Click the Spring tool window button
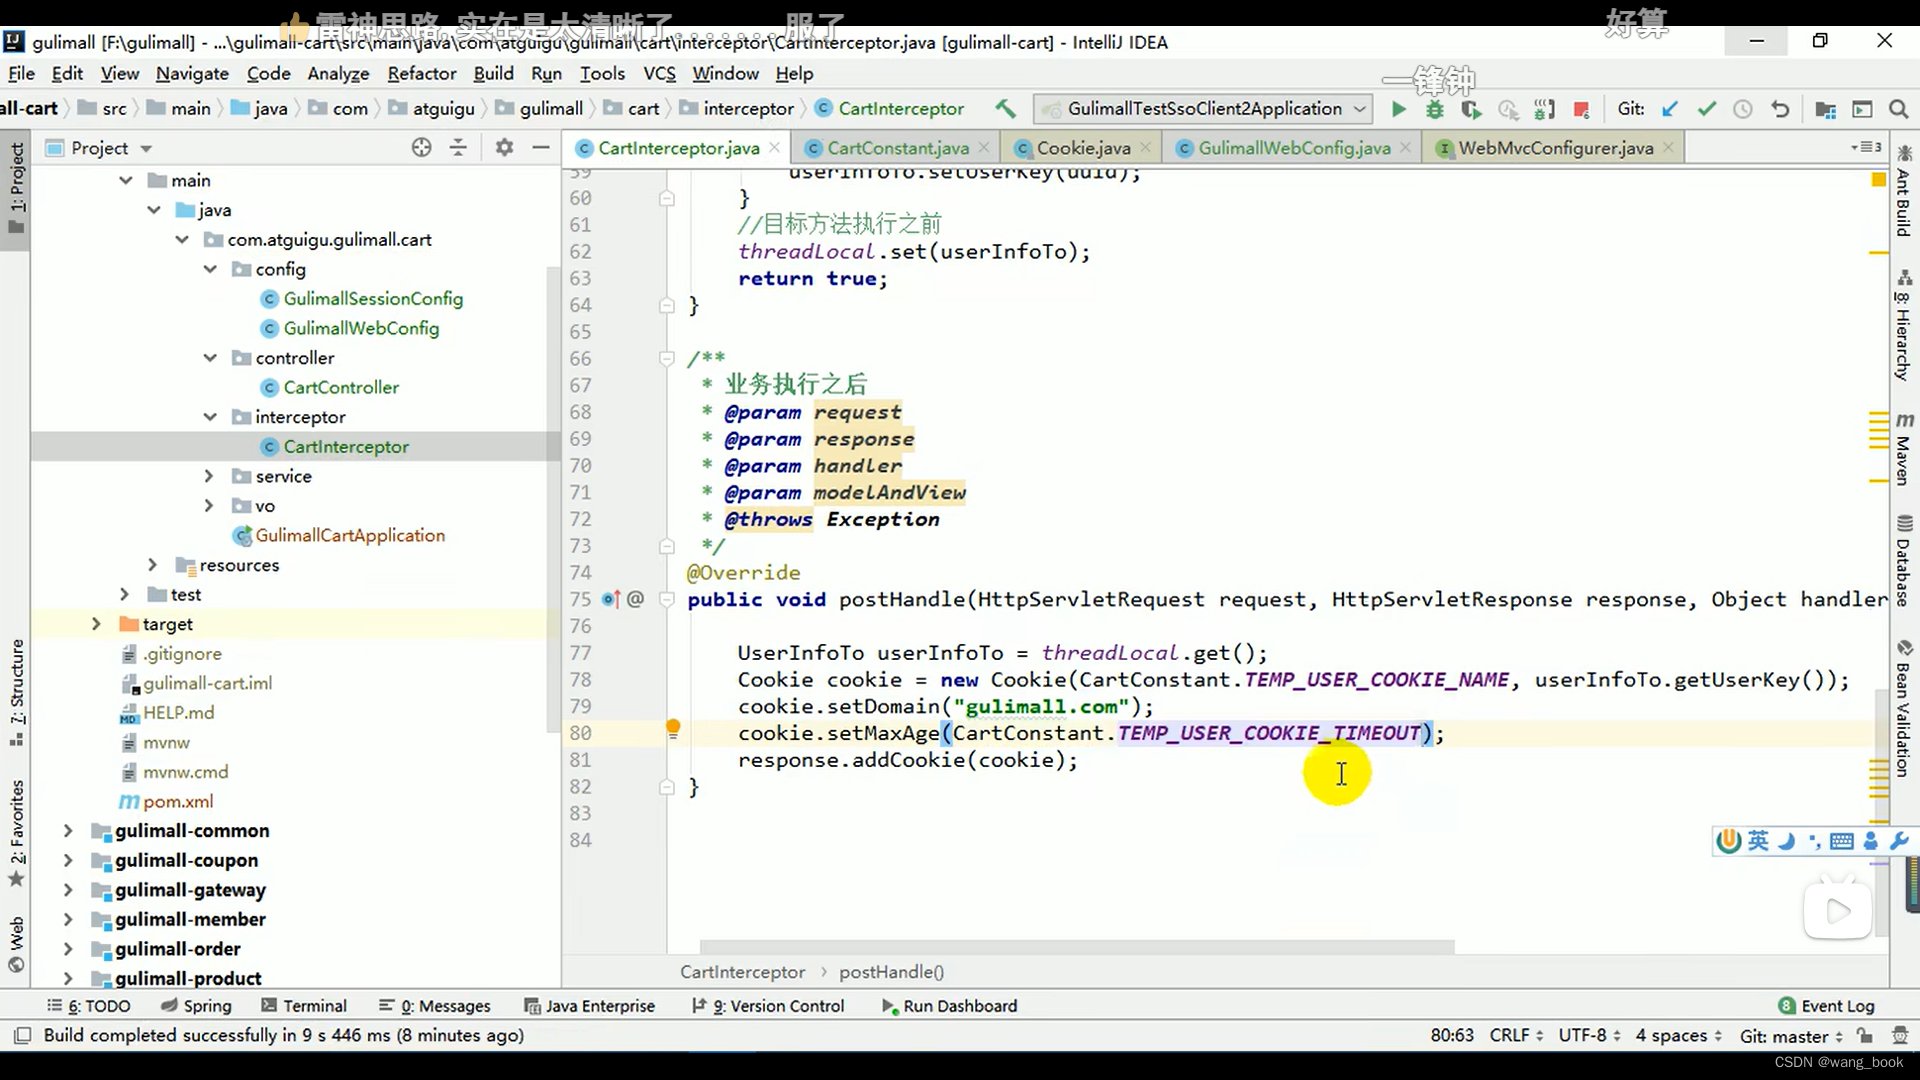 click(x=196, y=1005)
